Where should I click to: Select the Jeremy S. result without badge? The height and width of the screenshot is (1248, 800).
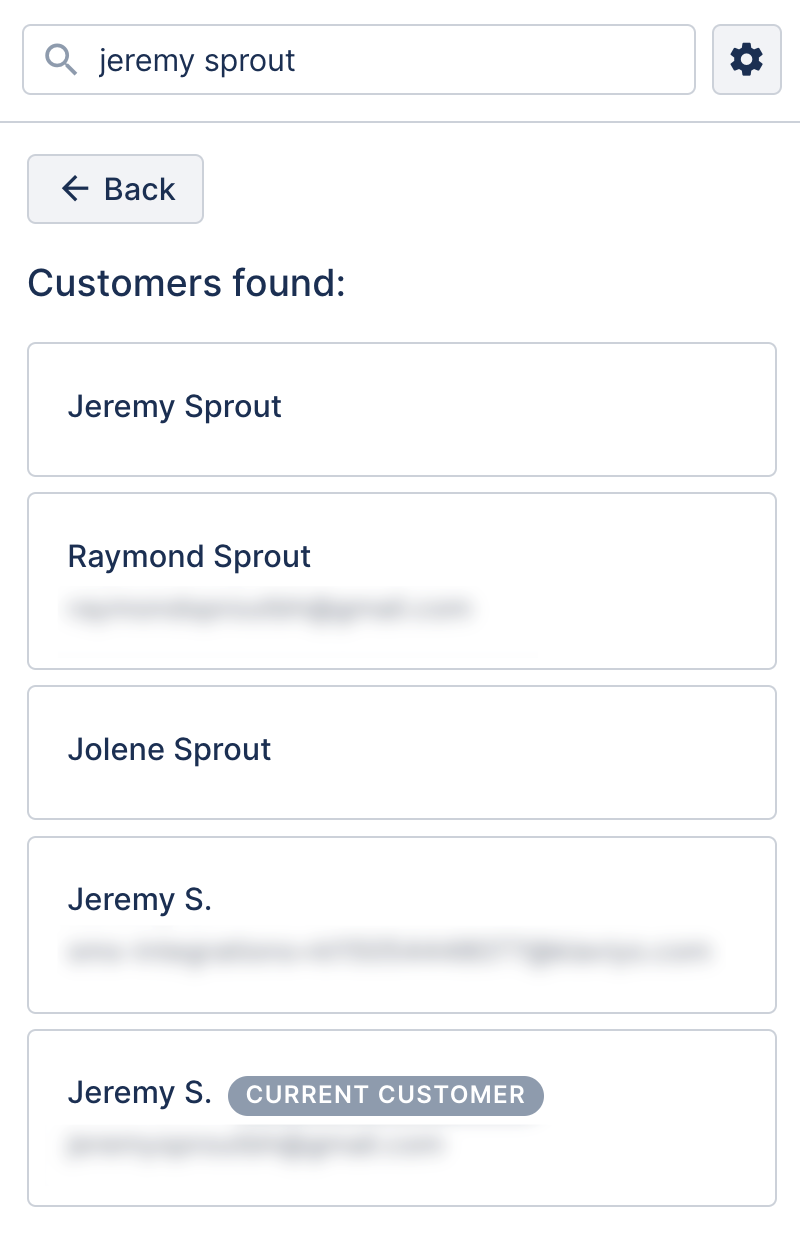pos(402,924)
